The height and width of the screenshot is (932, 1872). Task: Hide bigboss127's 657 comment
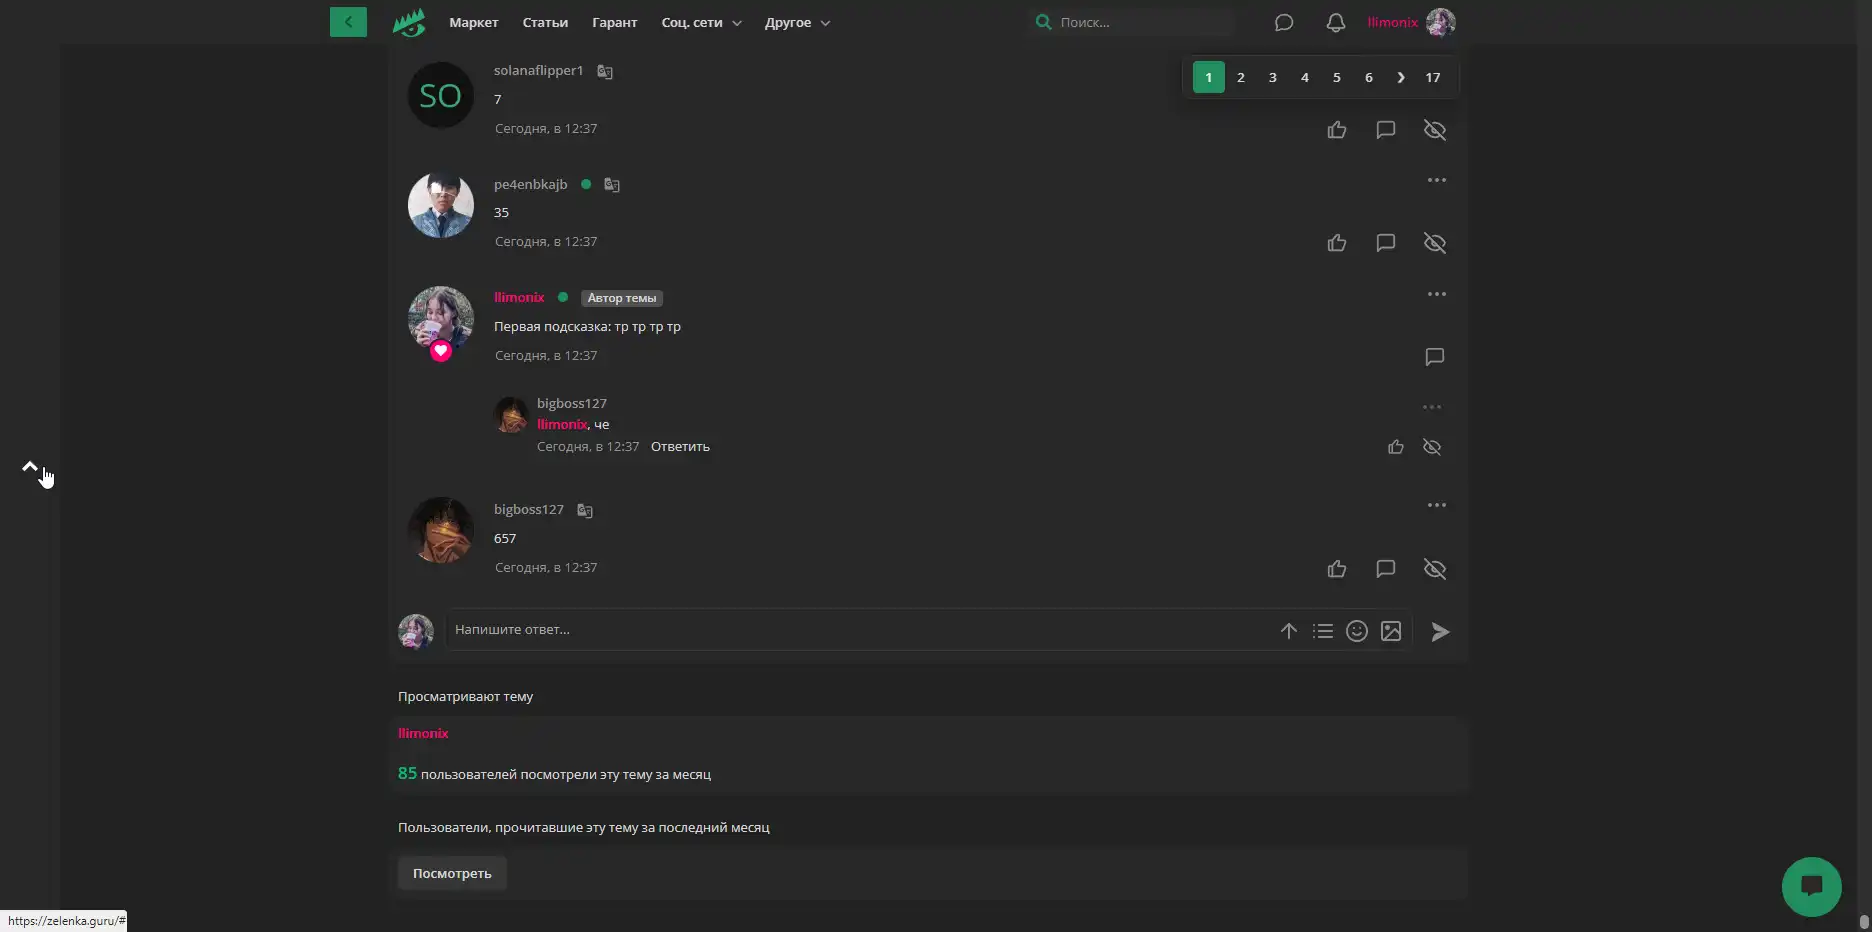pos(1435,569)
